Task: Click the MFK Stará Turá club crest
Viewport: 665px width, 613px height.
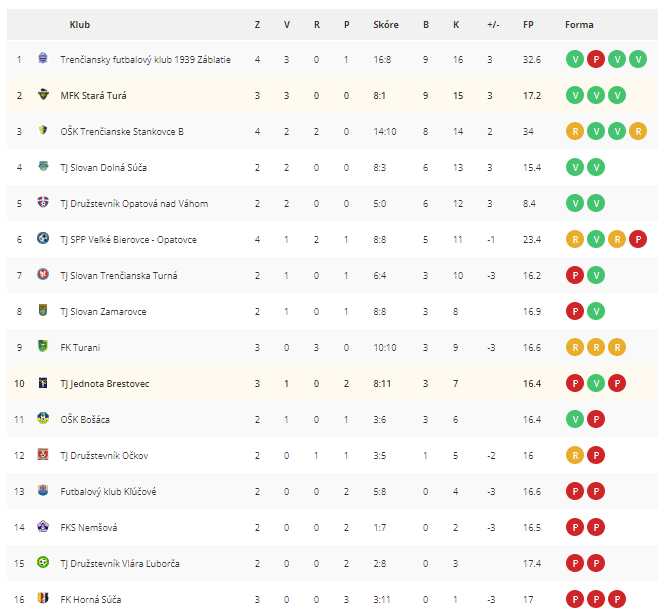Action: (x=43, y=94)
